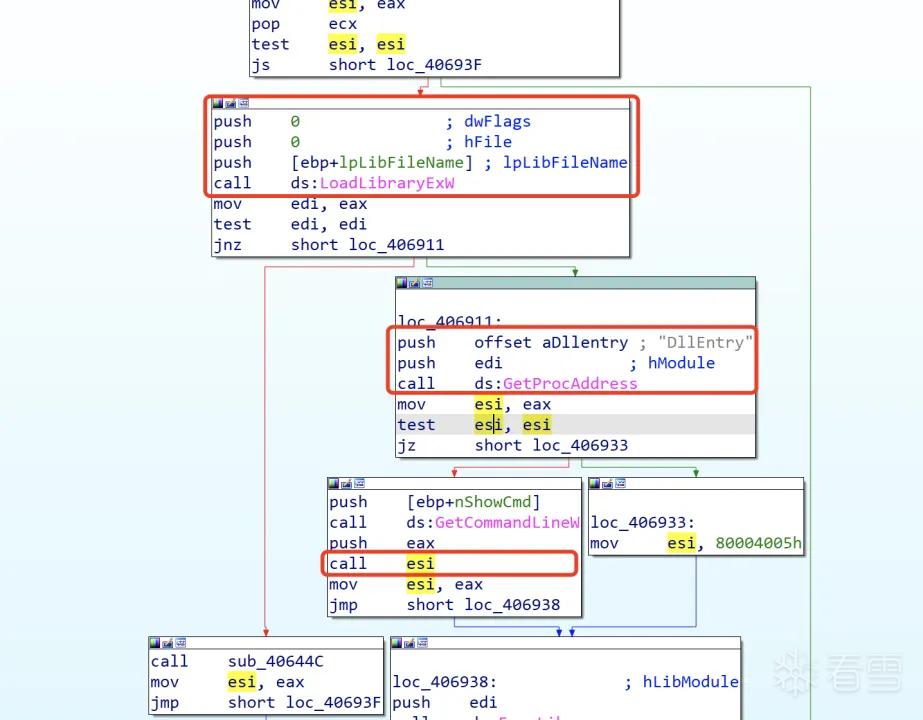Click the node color icon on loc_406933 block

click(x=595, y=484)
